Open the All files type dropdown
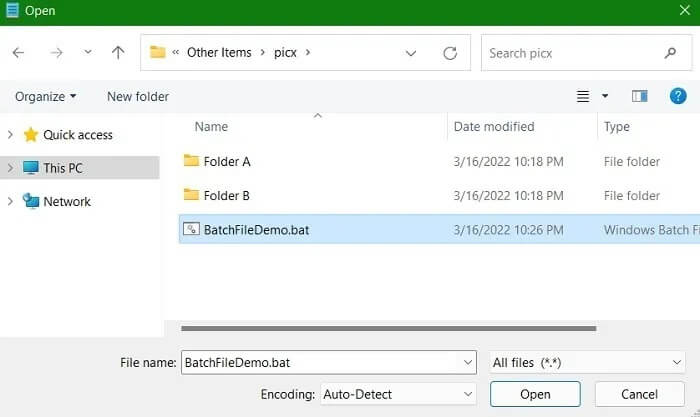 coord(586,362)
